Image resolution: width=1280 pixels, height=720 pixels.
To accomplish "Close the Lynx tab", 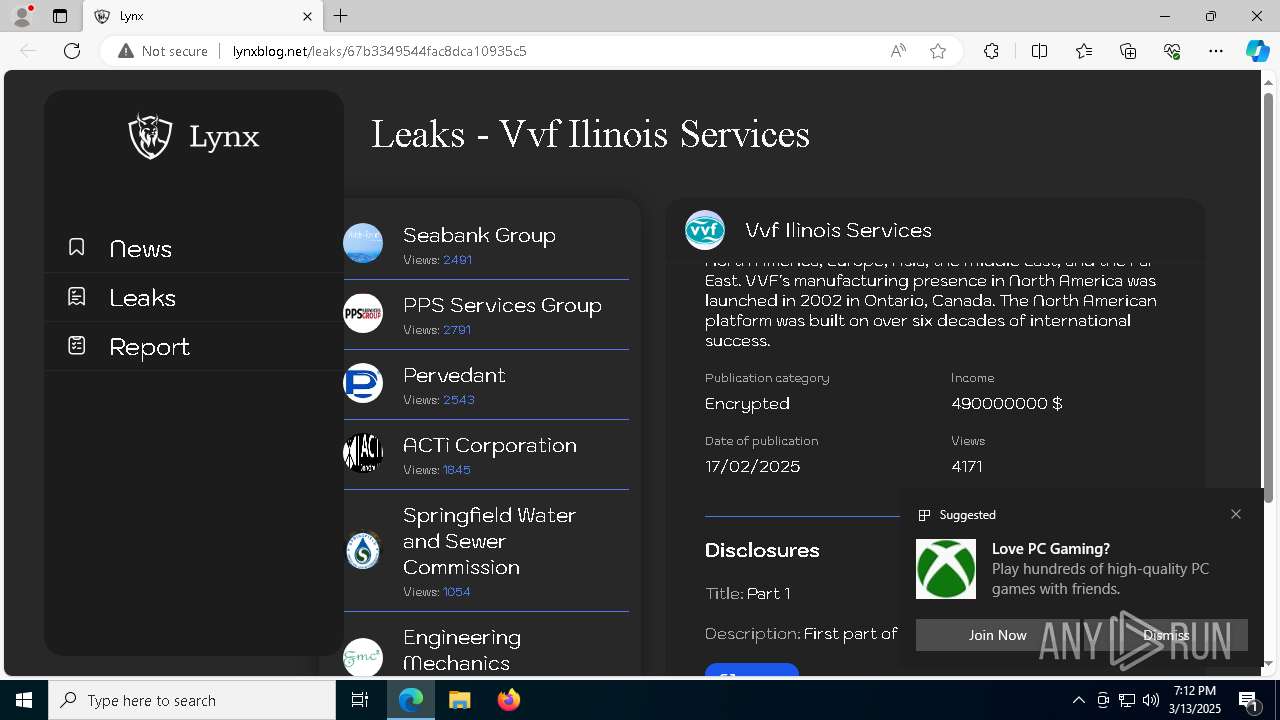I will coord(307,16).
